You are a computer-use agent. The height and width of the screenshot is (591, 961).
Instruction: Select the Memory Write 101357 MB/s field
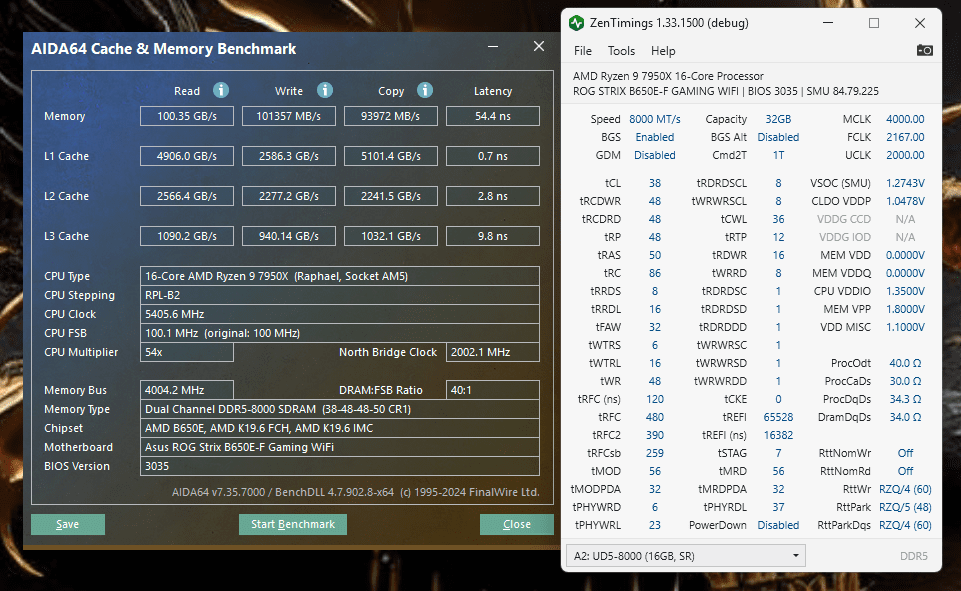289,116
